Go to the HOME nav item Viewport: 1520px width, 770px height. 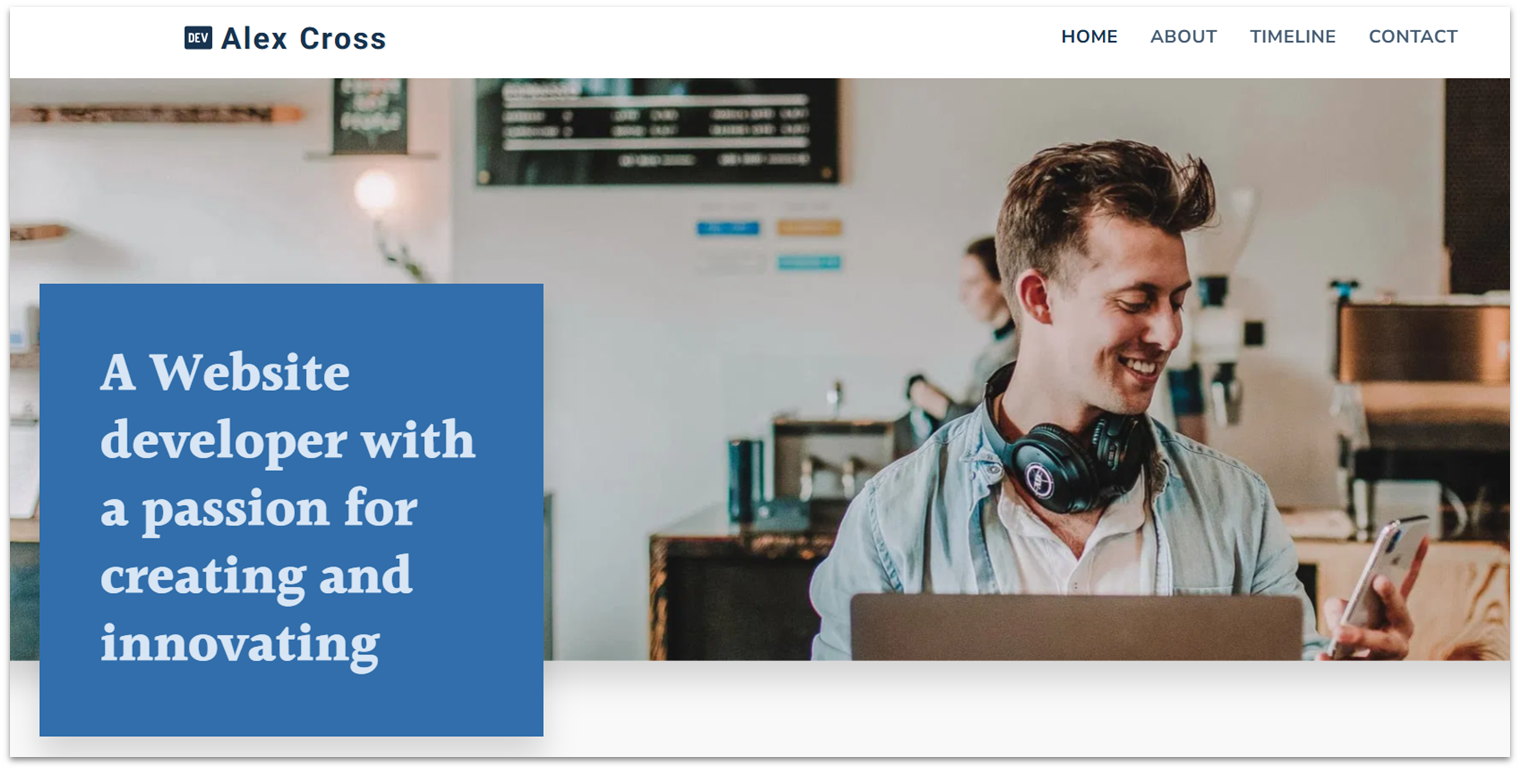[x=1089, y=37]
